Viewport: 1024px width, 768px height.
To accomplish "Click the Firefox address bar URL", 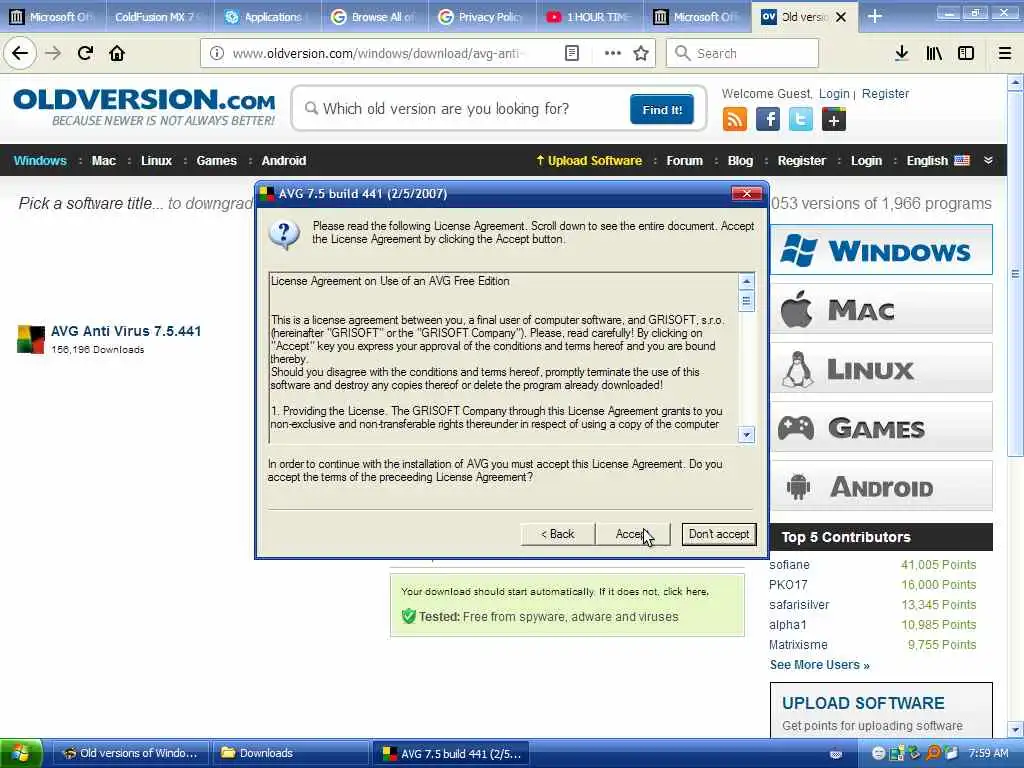I will pos(379,53).
